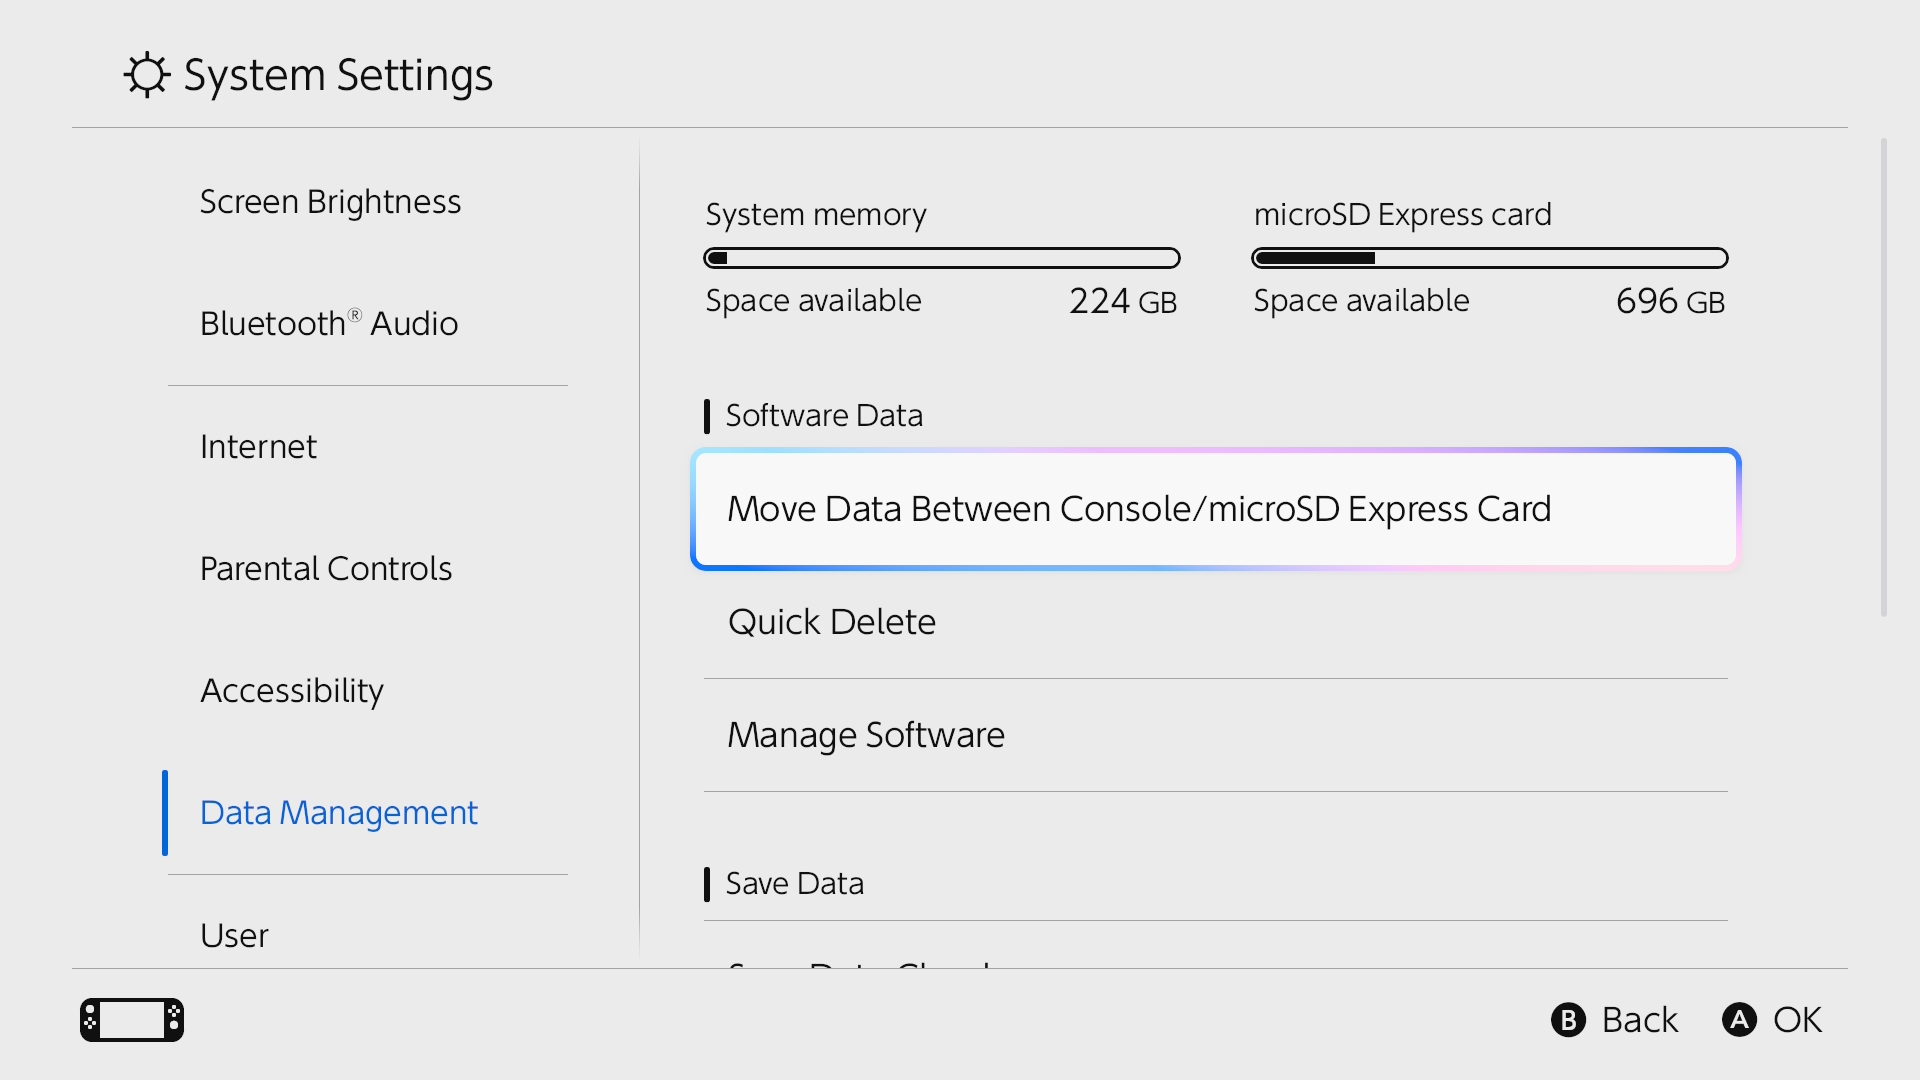Open Parental Controls section
1920x1080 pixels.
tap(326, 568)
